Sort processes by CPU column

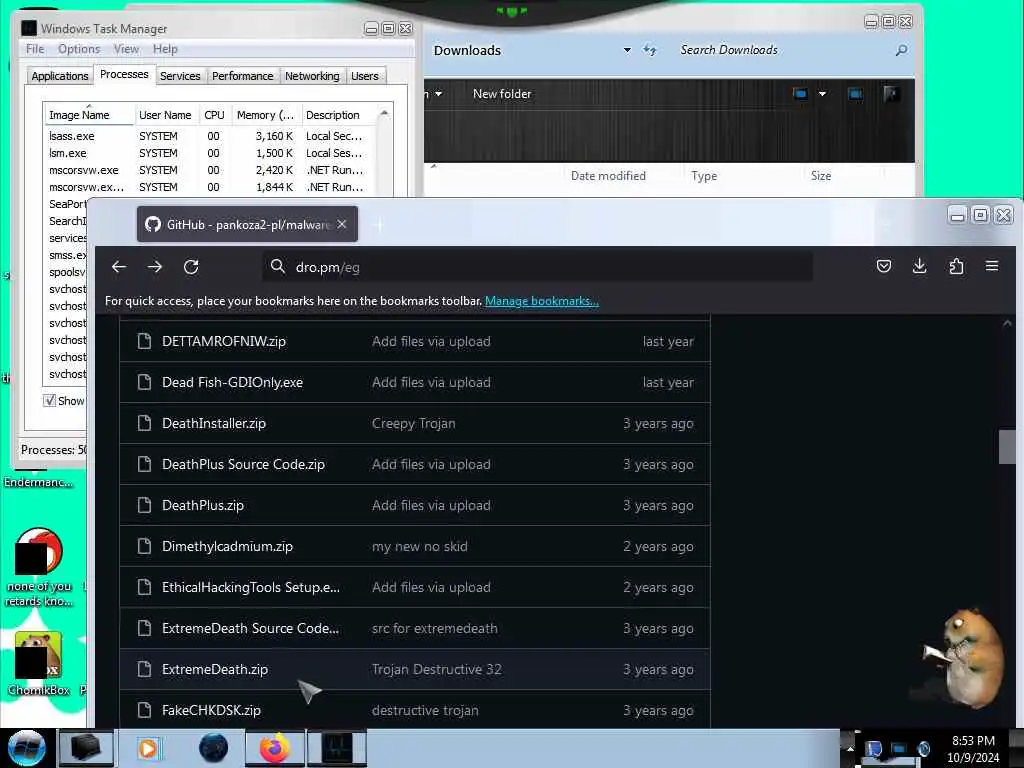click(214, 115)
